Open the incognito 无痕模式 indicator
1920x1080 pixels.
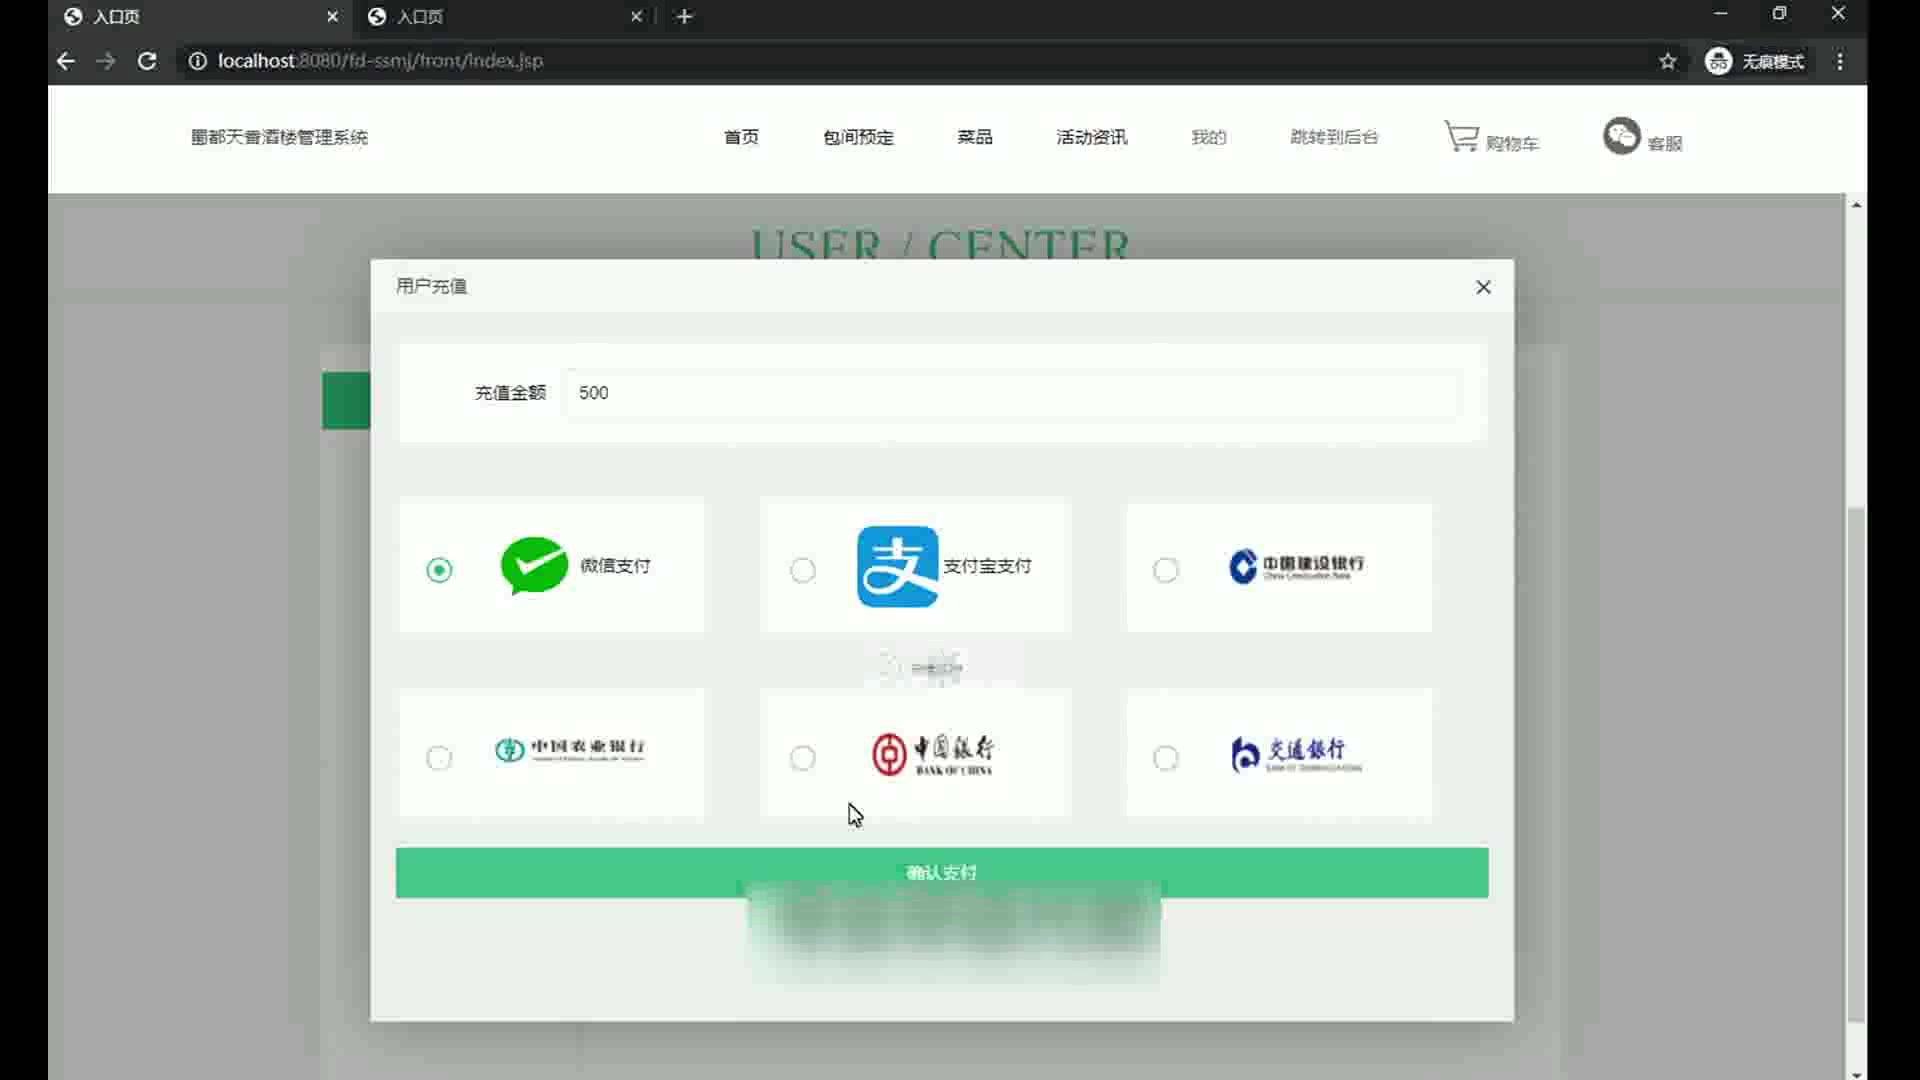(1755, 61)
